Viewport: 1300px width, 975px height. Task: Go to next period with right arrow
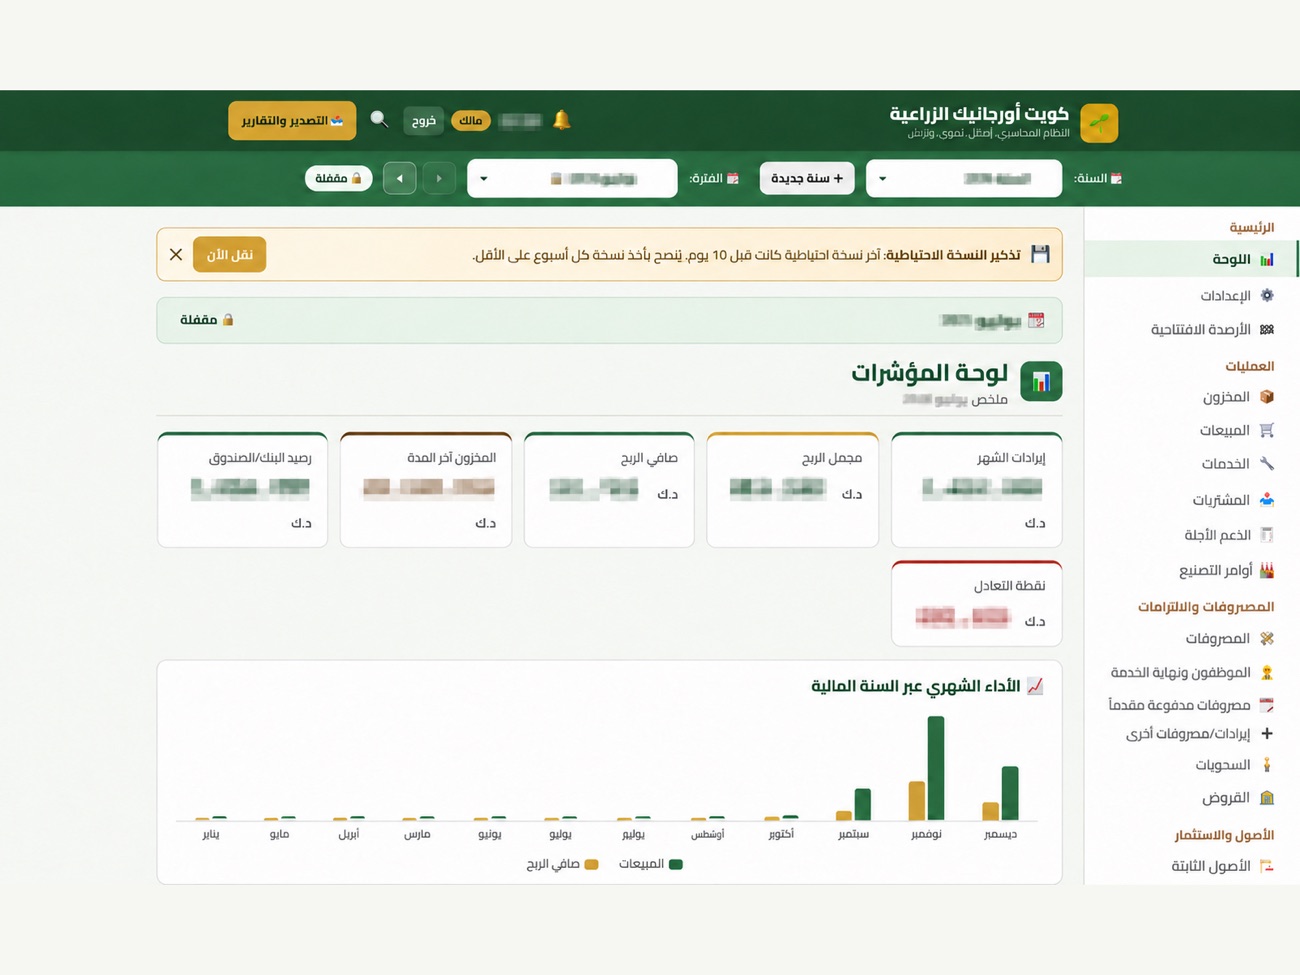point(438,178)
